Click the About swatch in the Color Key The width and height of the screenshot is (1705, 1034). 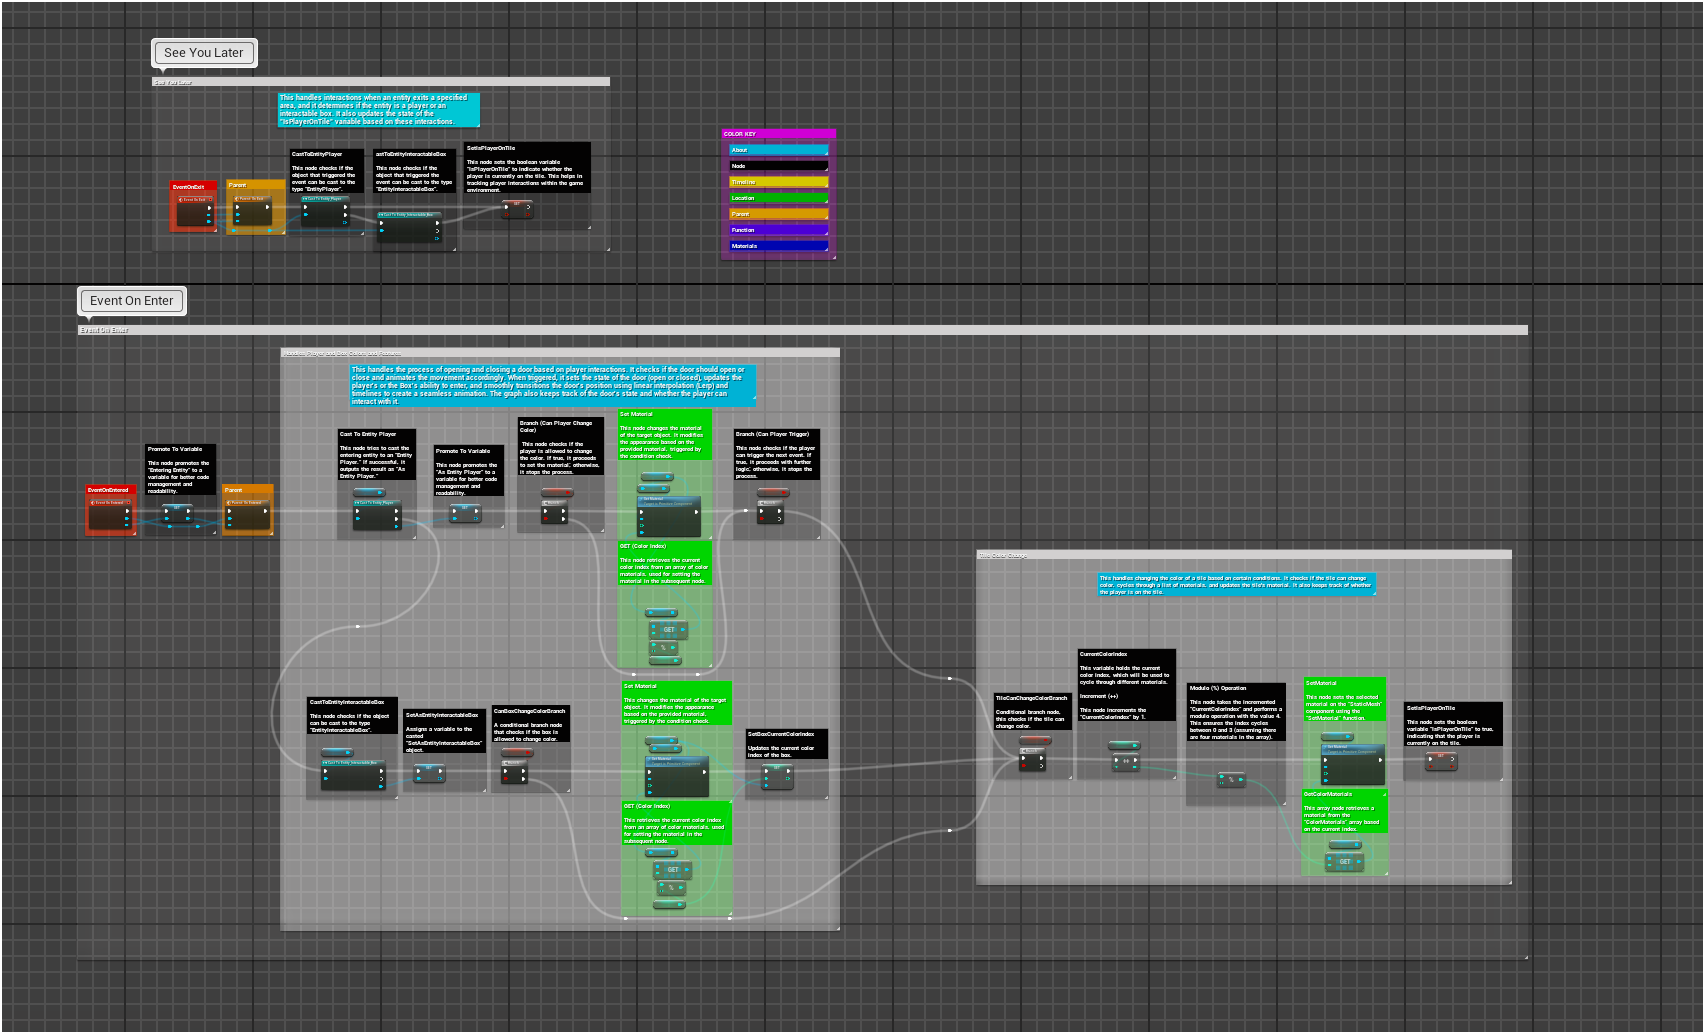778,150
